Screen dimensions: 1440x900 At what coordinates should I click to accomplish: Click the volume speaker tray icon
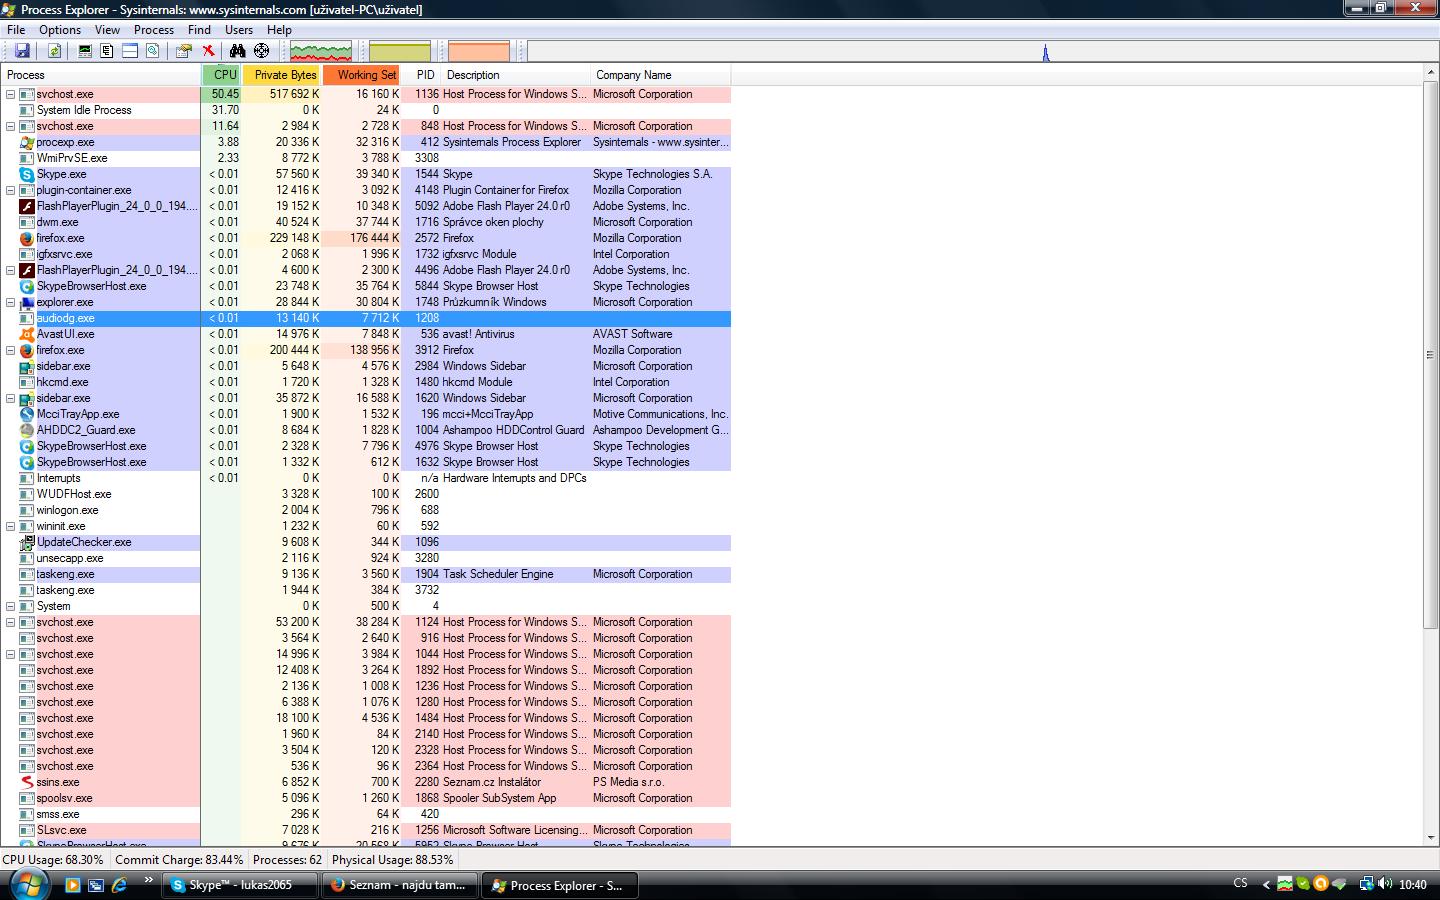(x=1385, y=884)
